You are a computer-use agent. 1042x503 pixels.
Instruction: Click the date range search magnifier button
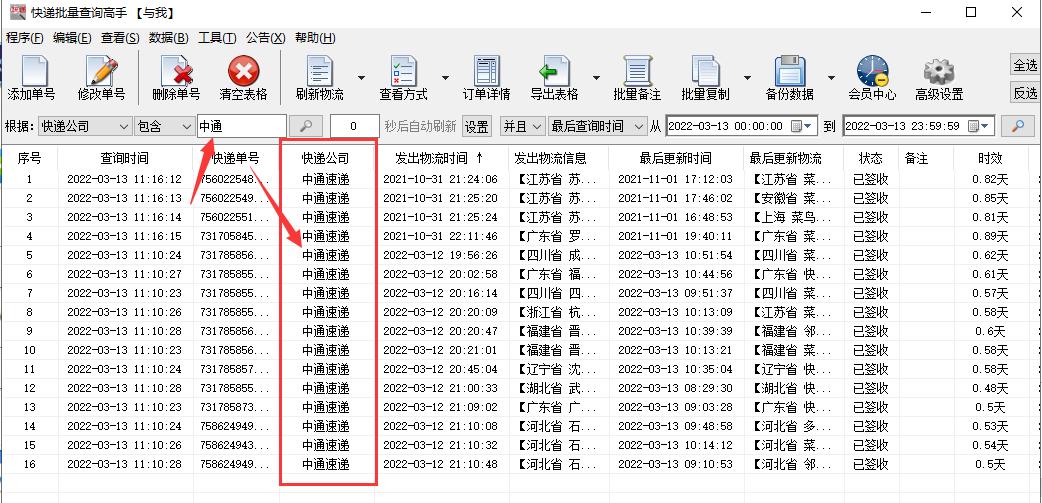(x=1017, y=126)
